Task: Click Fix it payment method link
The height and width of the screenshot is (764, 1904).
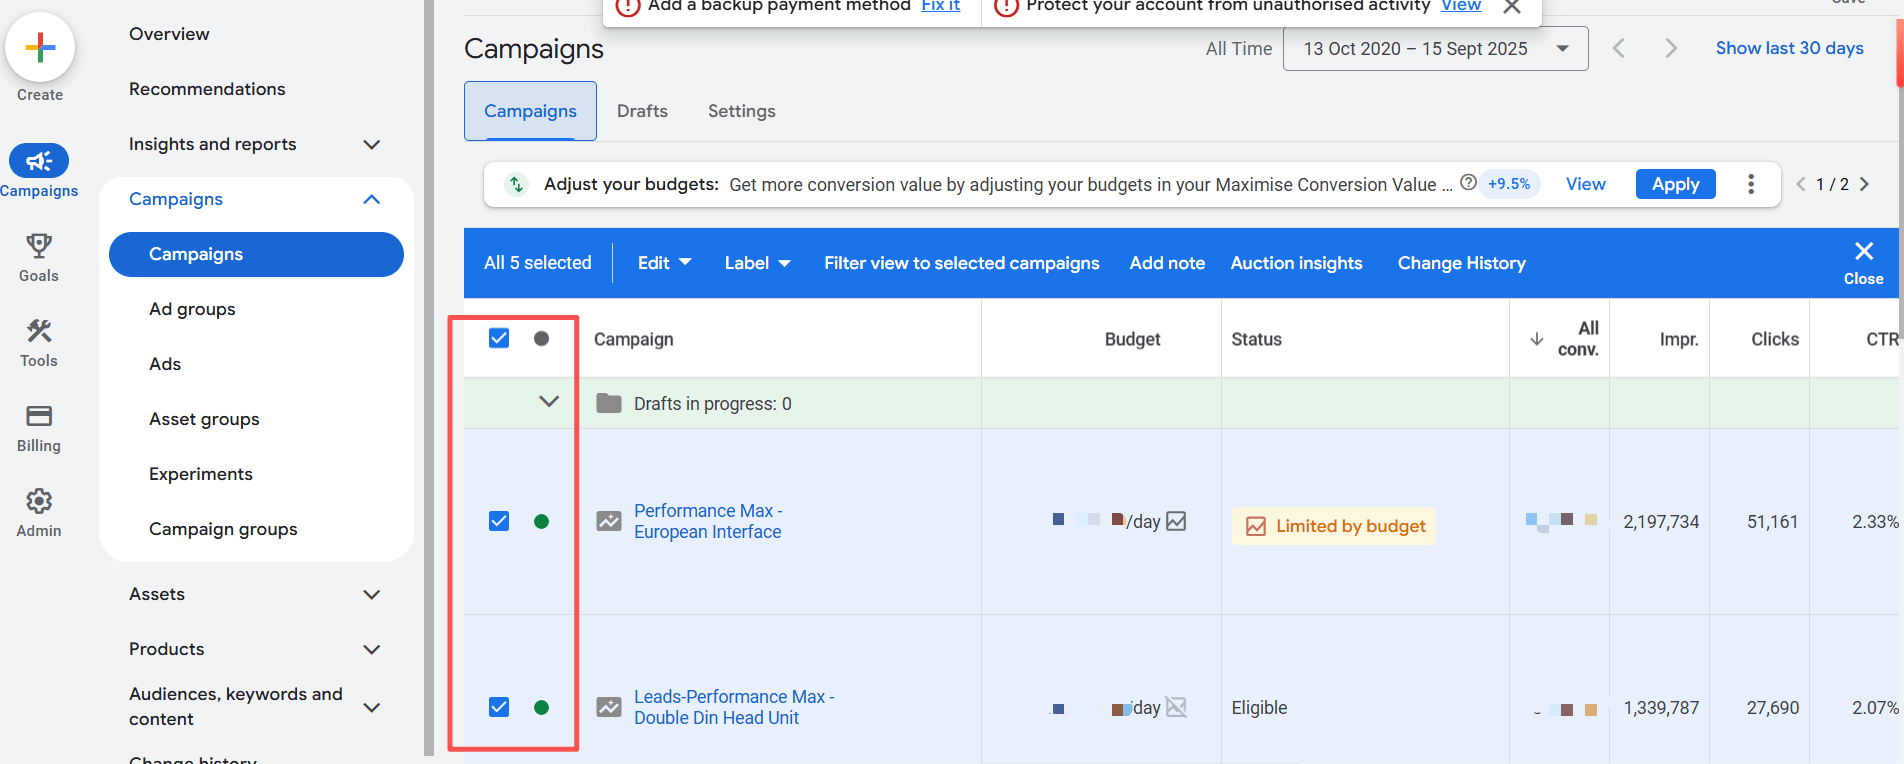Action: point(940,6)
